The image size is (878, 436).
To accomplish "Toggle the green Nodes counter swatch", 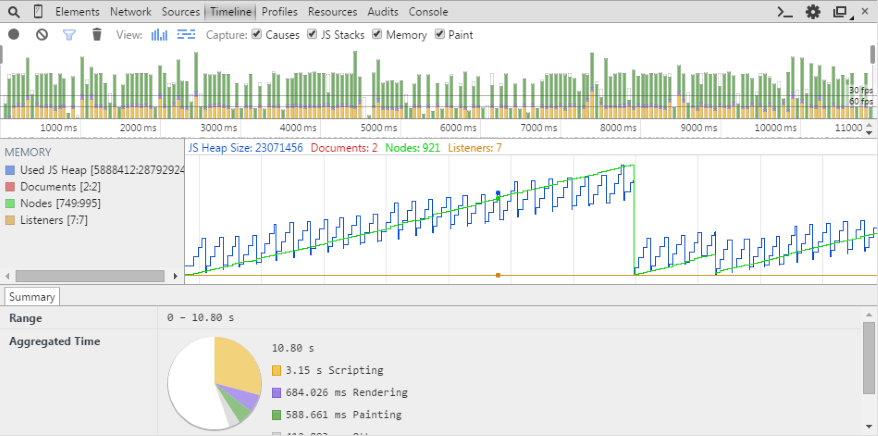I will click(x=11, y=204).
